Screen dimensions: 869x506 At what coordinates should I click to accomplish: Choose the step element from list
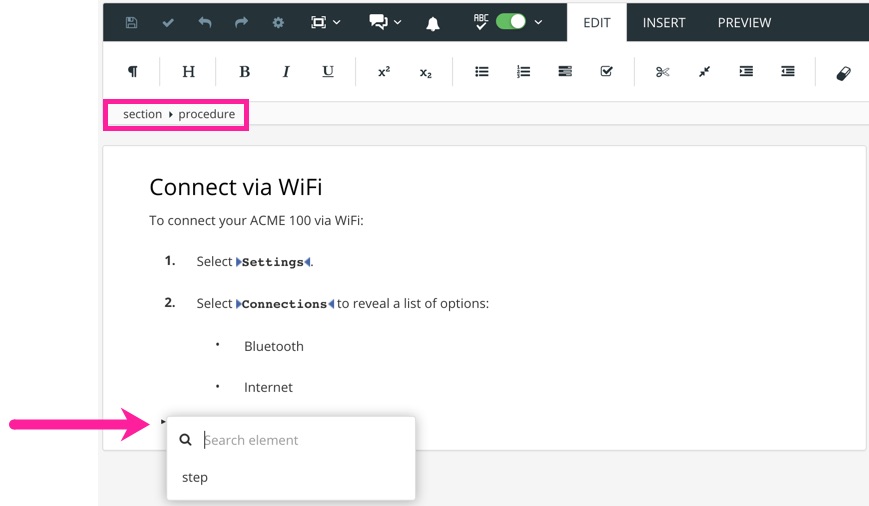pyautogui.click(x=195, y=477)
